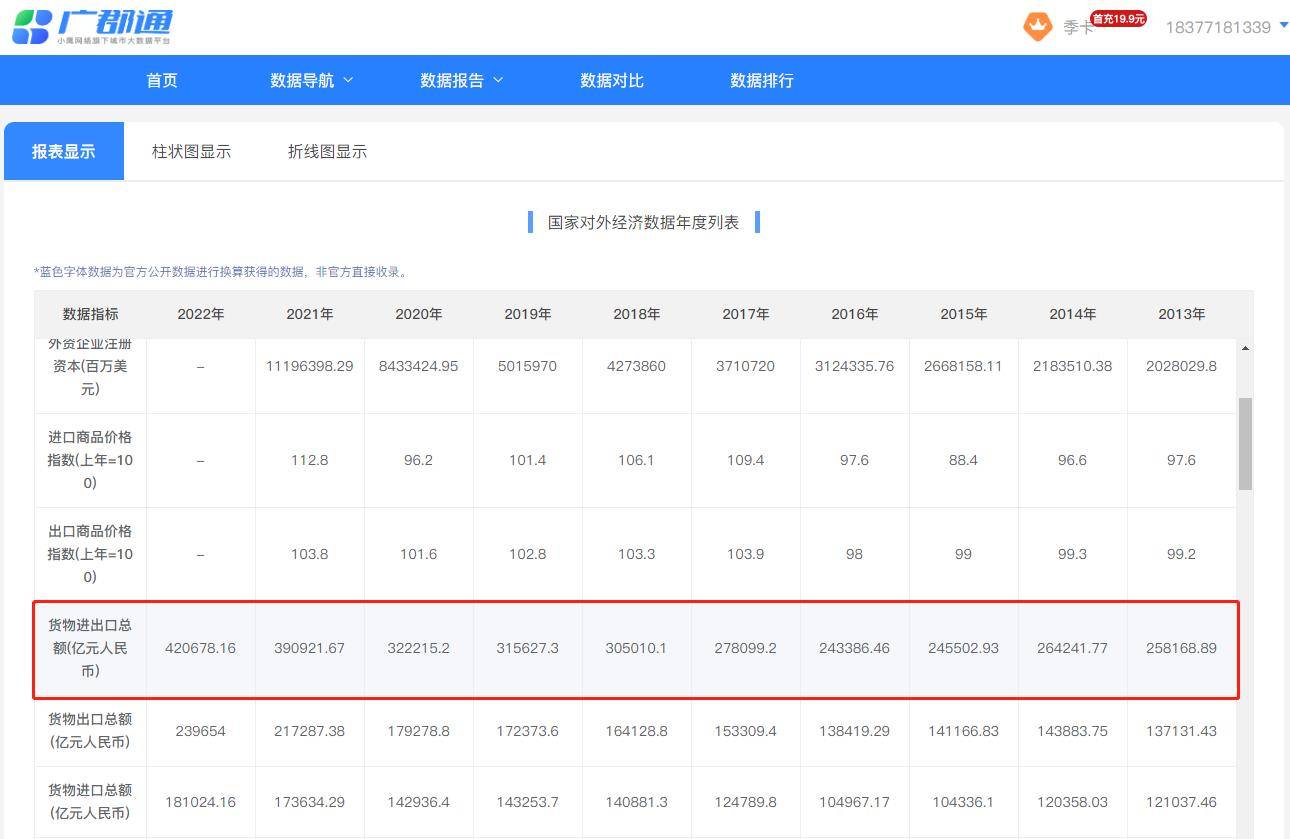Open the account dropdown beside 18377181339
Screen dimensions: 1290x839
pos(1283,27)
